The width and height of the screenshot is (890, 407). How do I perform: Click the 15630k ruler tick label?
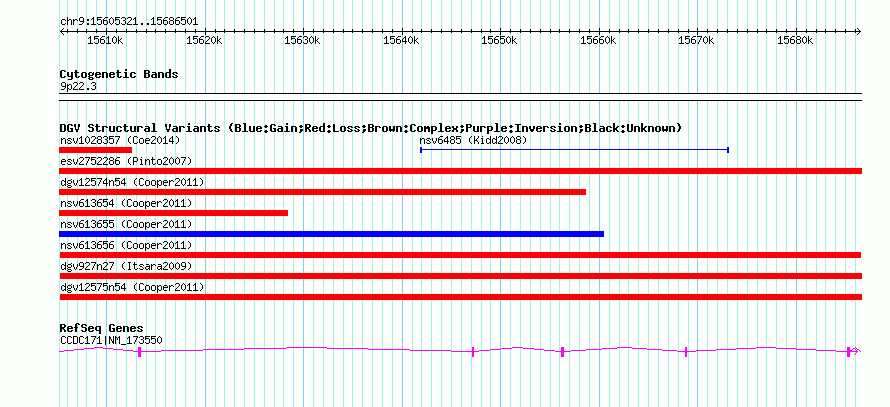click(x=303, y=41)
